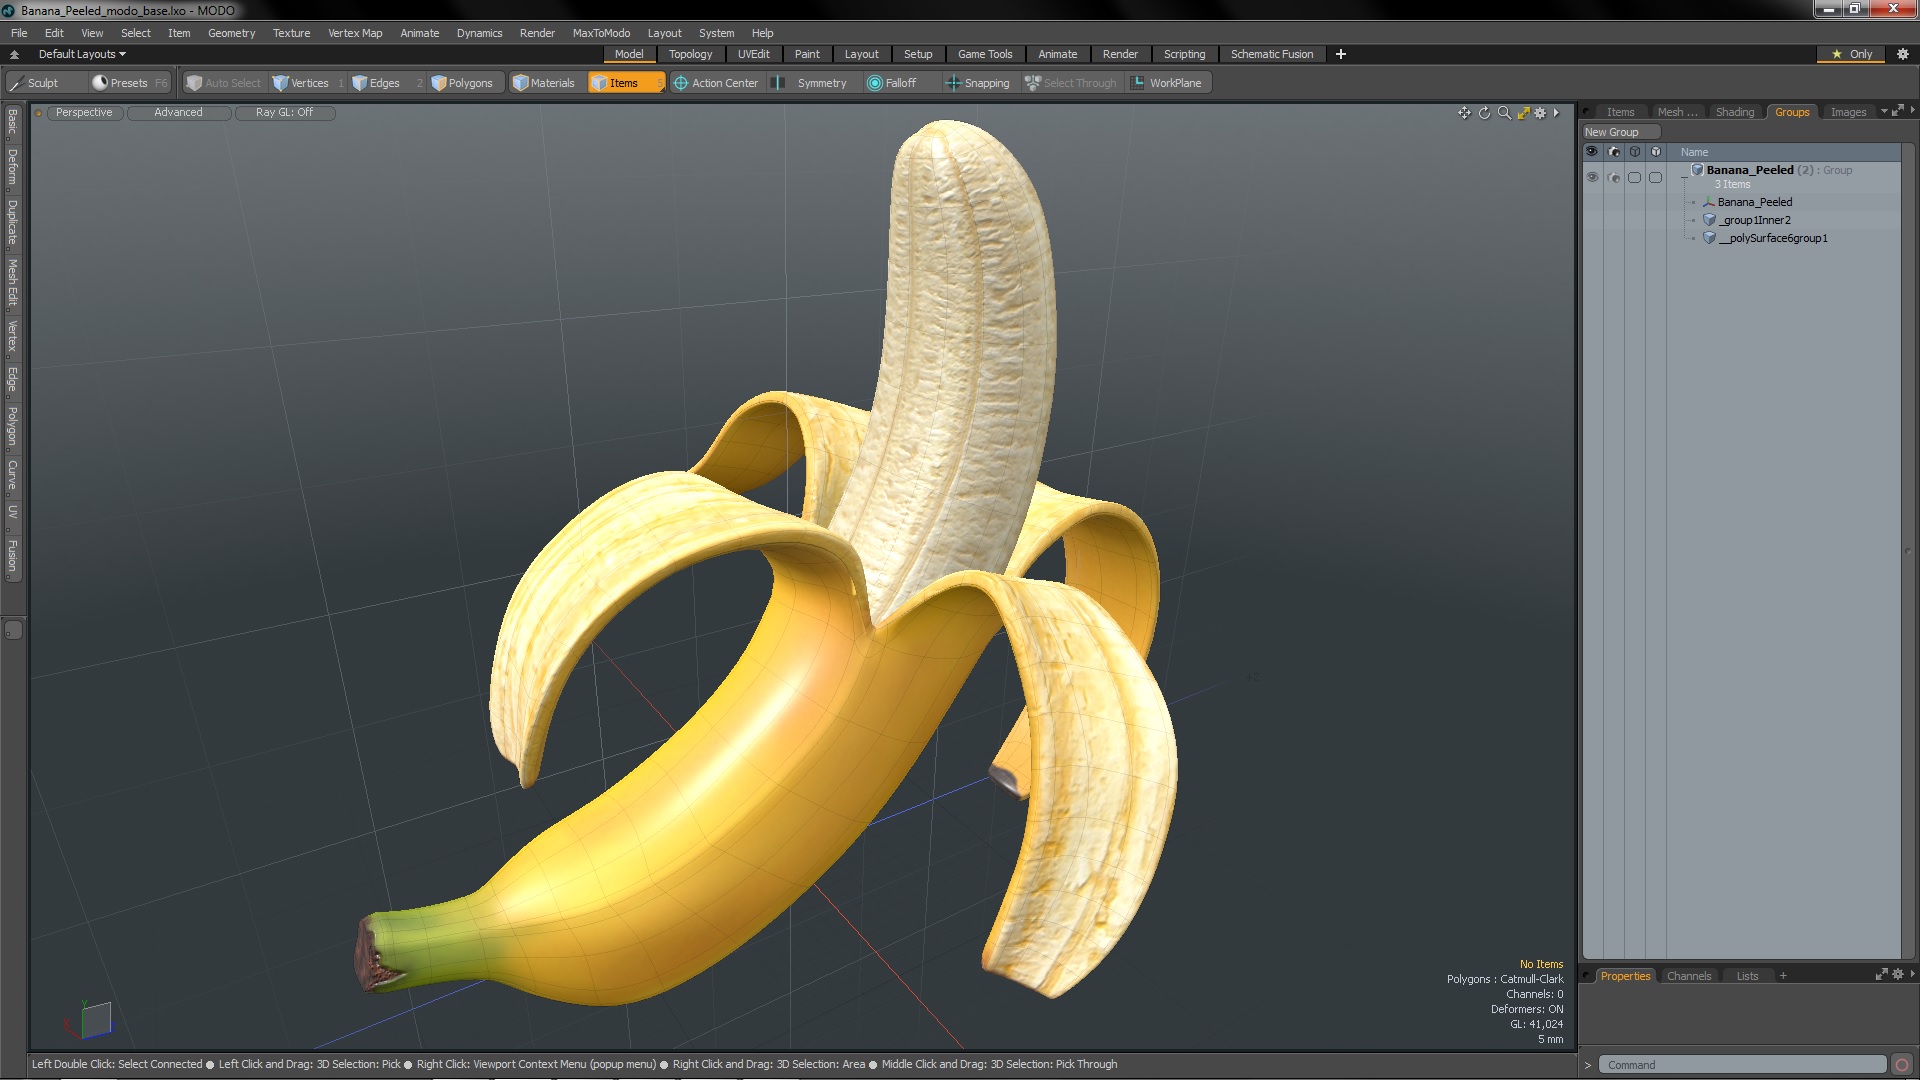
Task: Enable Symmetry toggle in toolbar
Action: pyautogui.click(x=812, y=83)
